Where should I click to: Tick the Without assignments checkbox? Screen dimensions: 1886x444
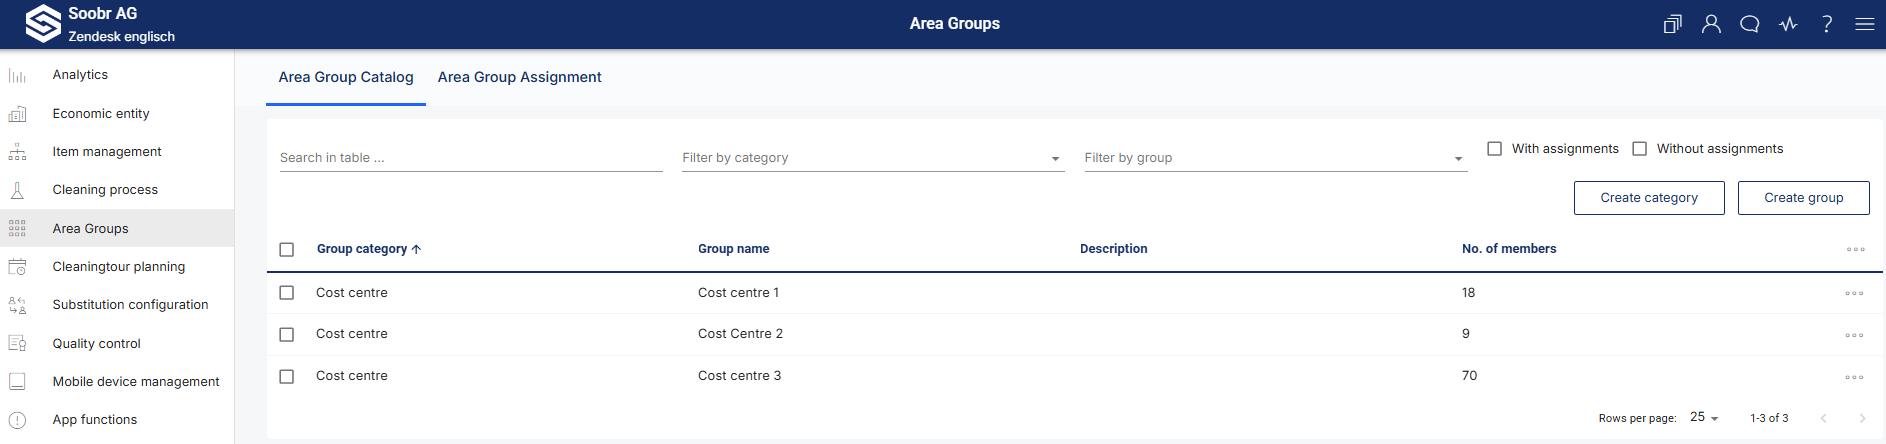[x=1640, y=149]
